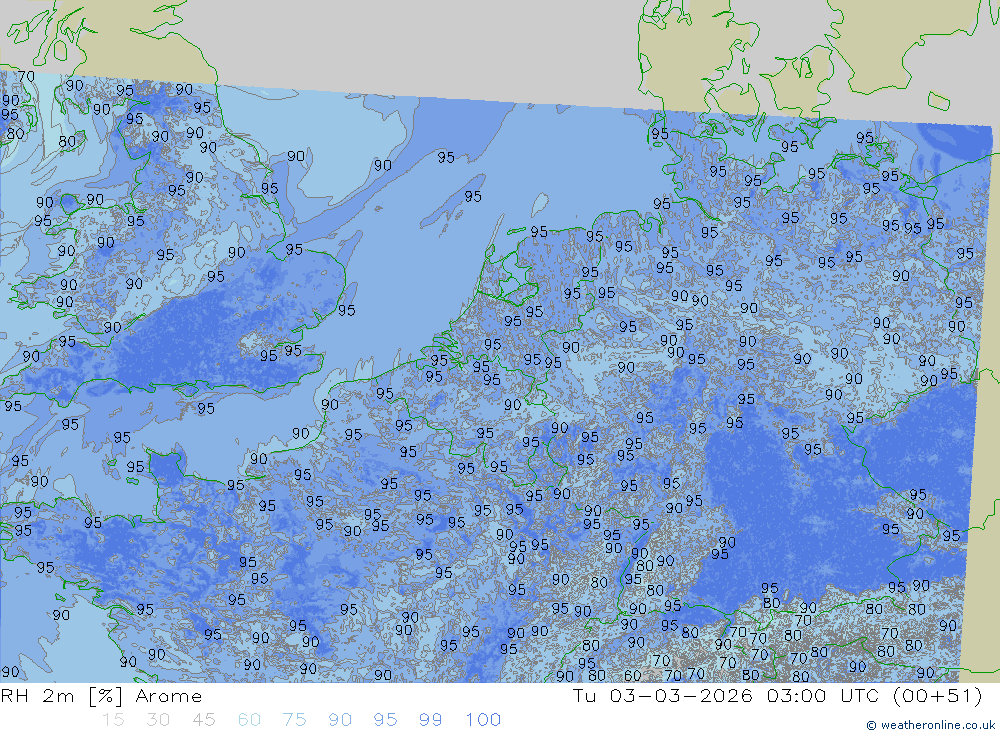Select the 75 value in the color legend
Image resolution: width=1000 pixels, height=733 pixels.
(295, 720)
